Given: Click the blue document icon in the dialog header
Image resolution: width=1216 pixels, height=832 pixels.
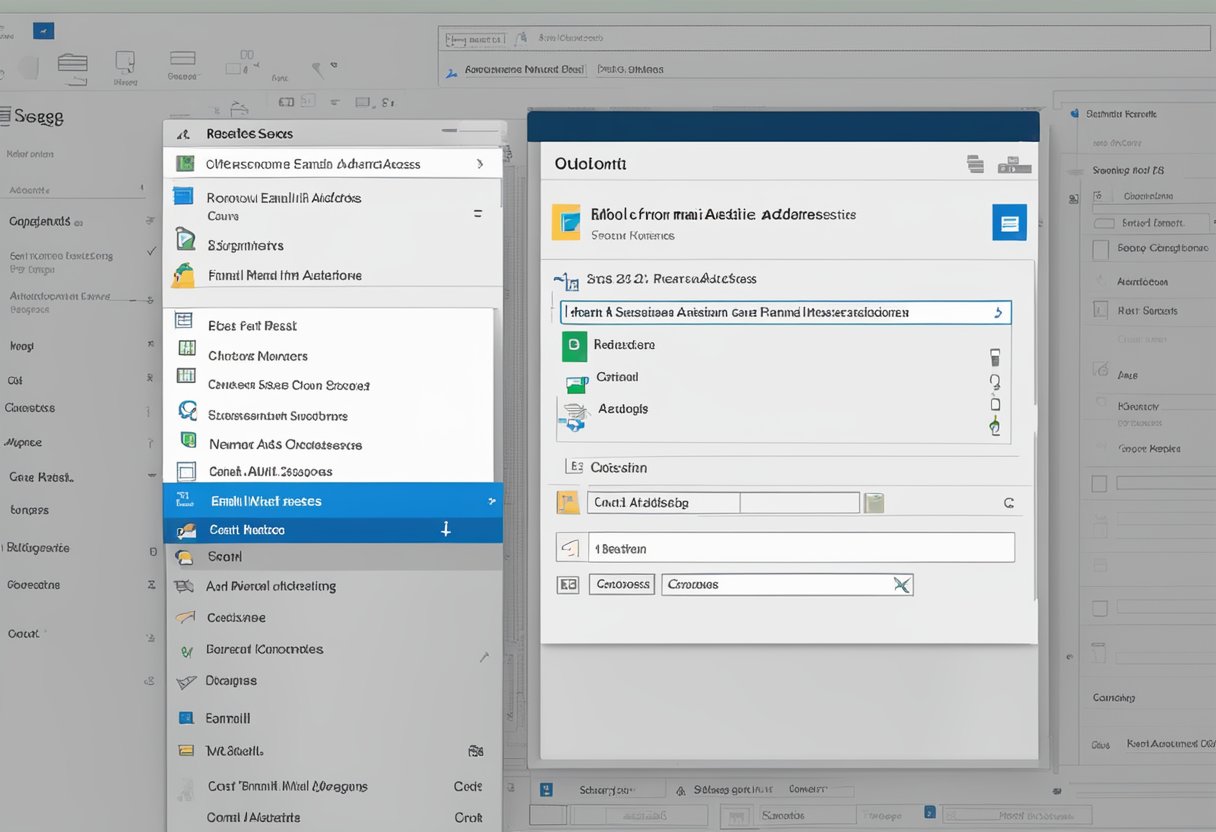Looking at the screenshot, I should coord(1009,224).
